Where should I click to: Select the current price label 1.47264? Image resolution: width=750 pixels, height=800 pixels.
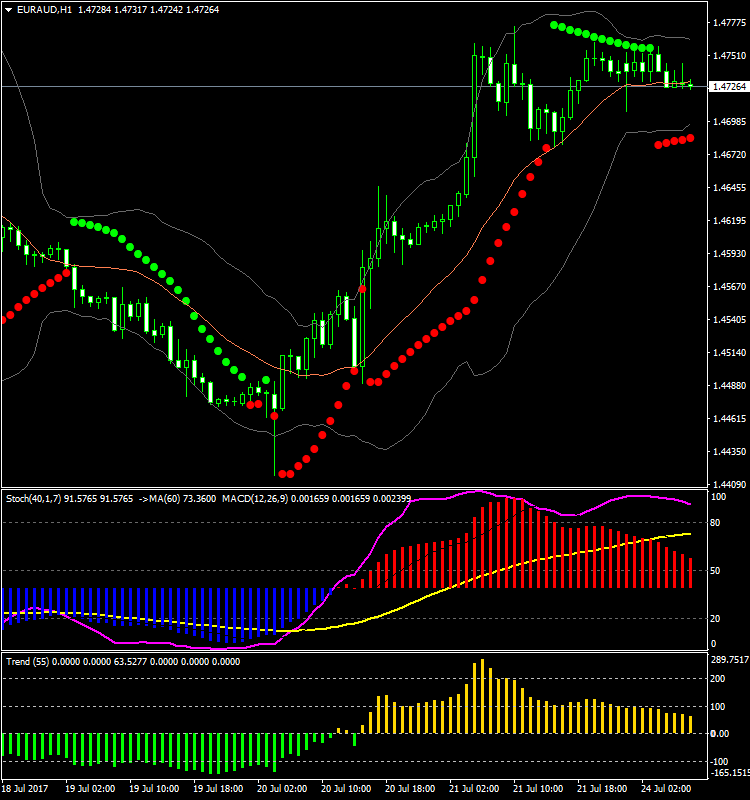[x=729, y=87]
